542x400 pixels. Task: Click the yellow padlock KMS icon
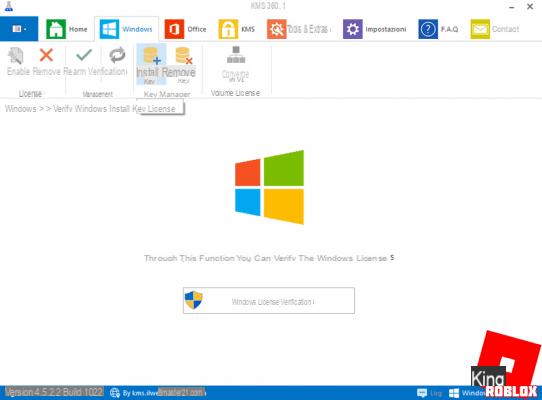pyautogui.click(x=228, y=29)
